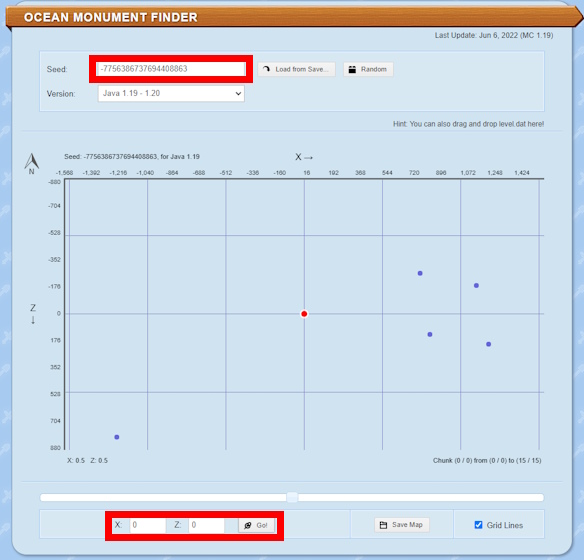
Task: Open the Version dropdown Java 1.19 - 1.20
Action: (171, 93)
